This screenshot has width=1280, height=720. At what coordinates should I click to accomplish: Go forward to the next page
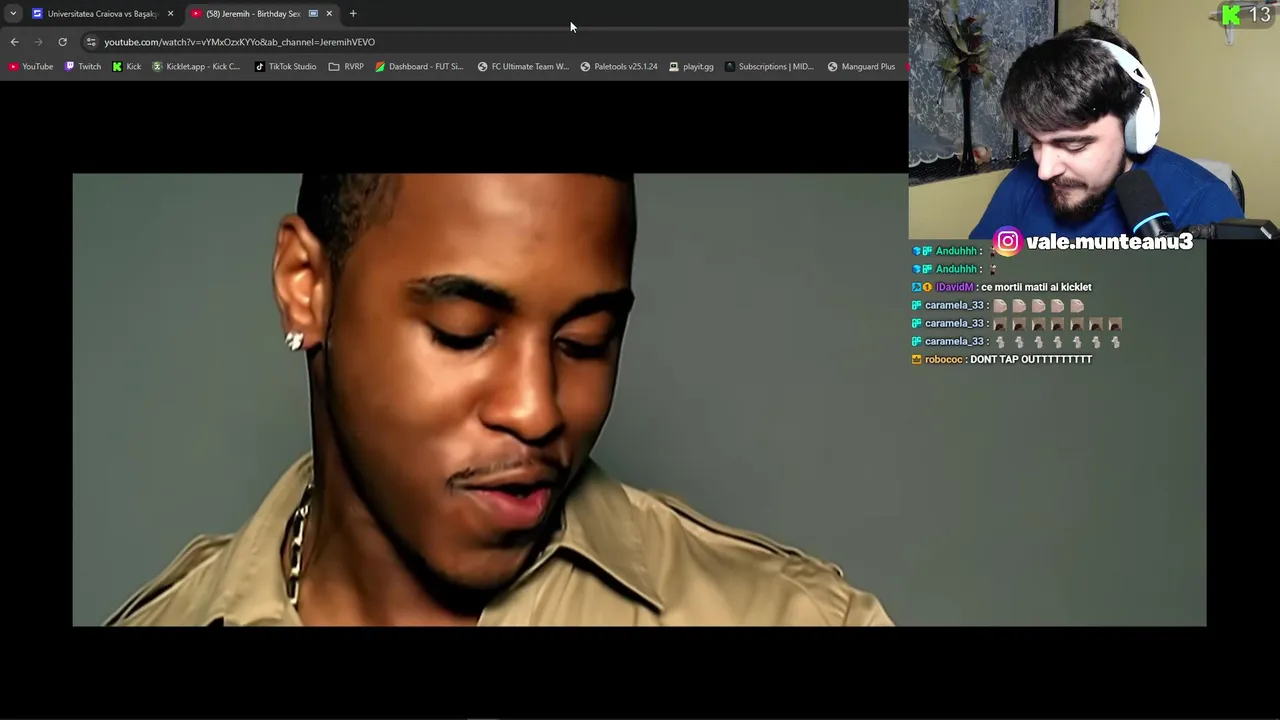pos(38,42)
